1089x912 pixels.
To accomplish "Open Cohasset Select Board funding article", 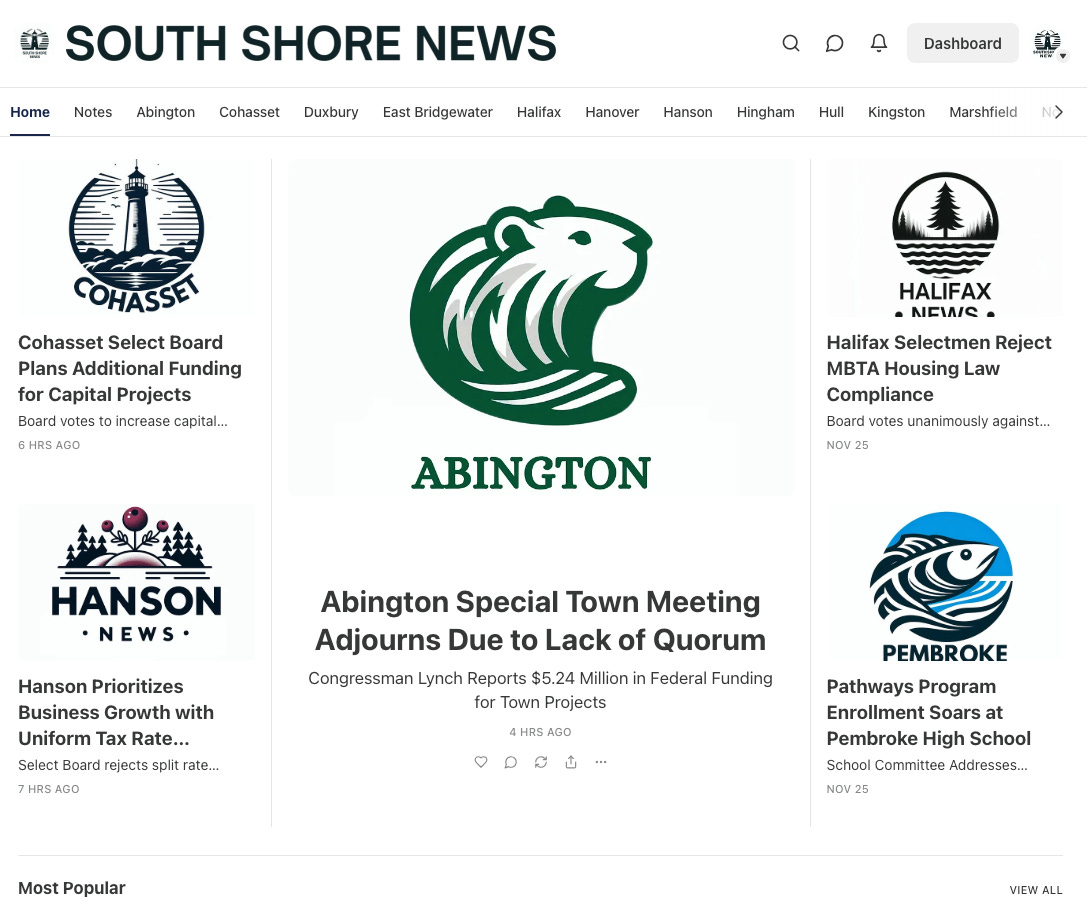I will [x=130, y=368].
